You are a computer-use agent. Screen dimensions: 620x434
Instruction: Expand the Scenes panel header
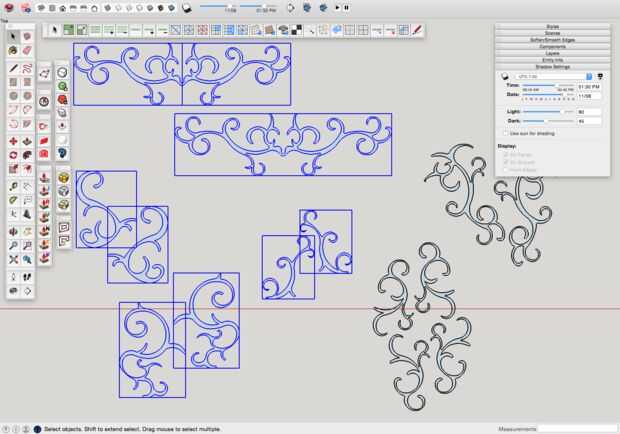[x=552, y=33]
